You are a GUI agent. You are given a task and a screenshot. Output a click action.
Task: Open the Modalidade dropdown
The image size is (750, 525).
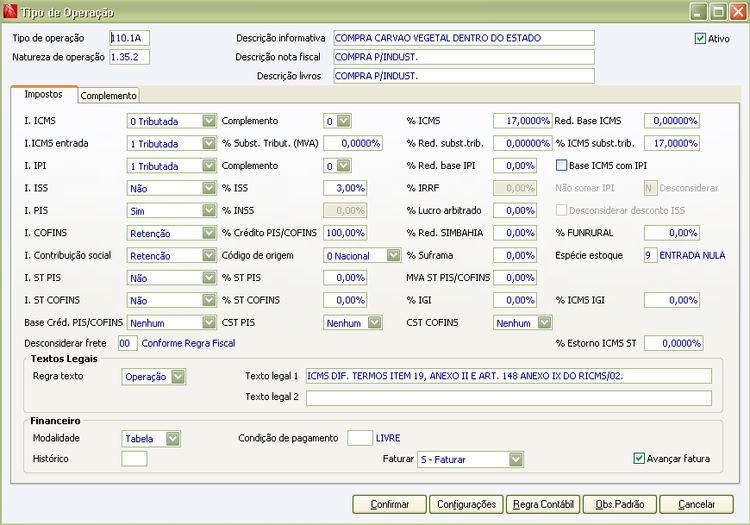point(173,439)
